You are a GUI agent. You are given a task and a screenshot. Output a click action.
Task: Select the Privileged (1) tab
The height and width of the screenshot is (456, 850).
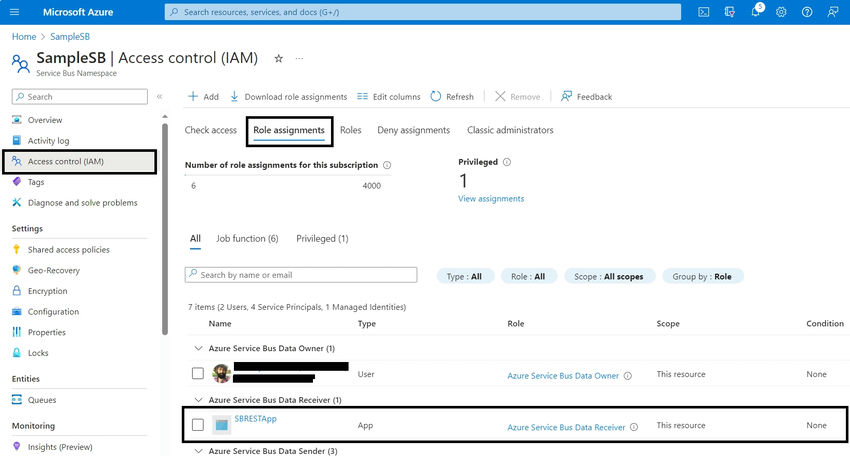pyautogui.click(x=322, y=239)
